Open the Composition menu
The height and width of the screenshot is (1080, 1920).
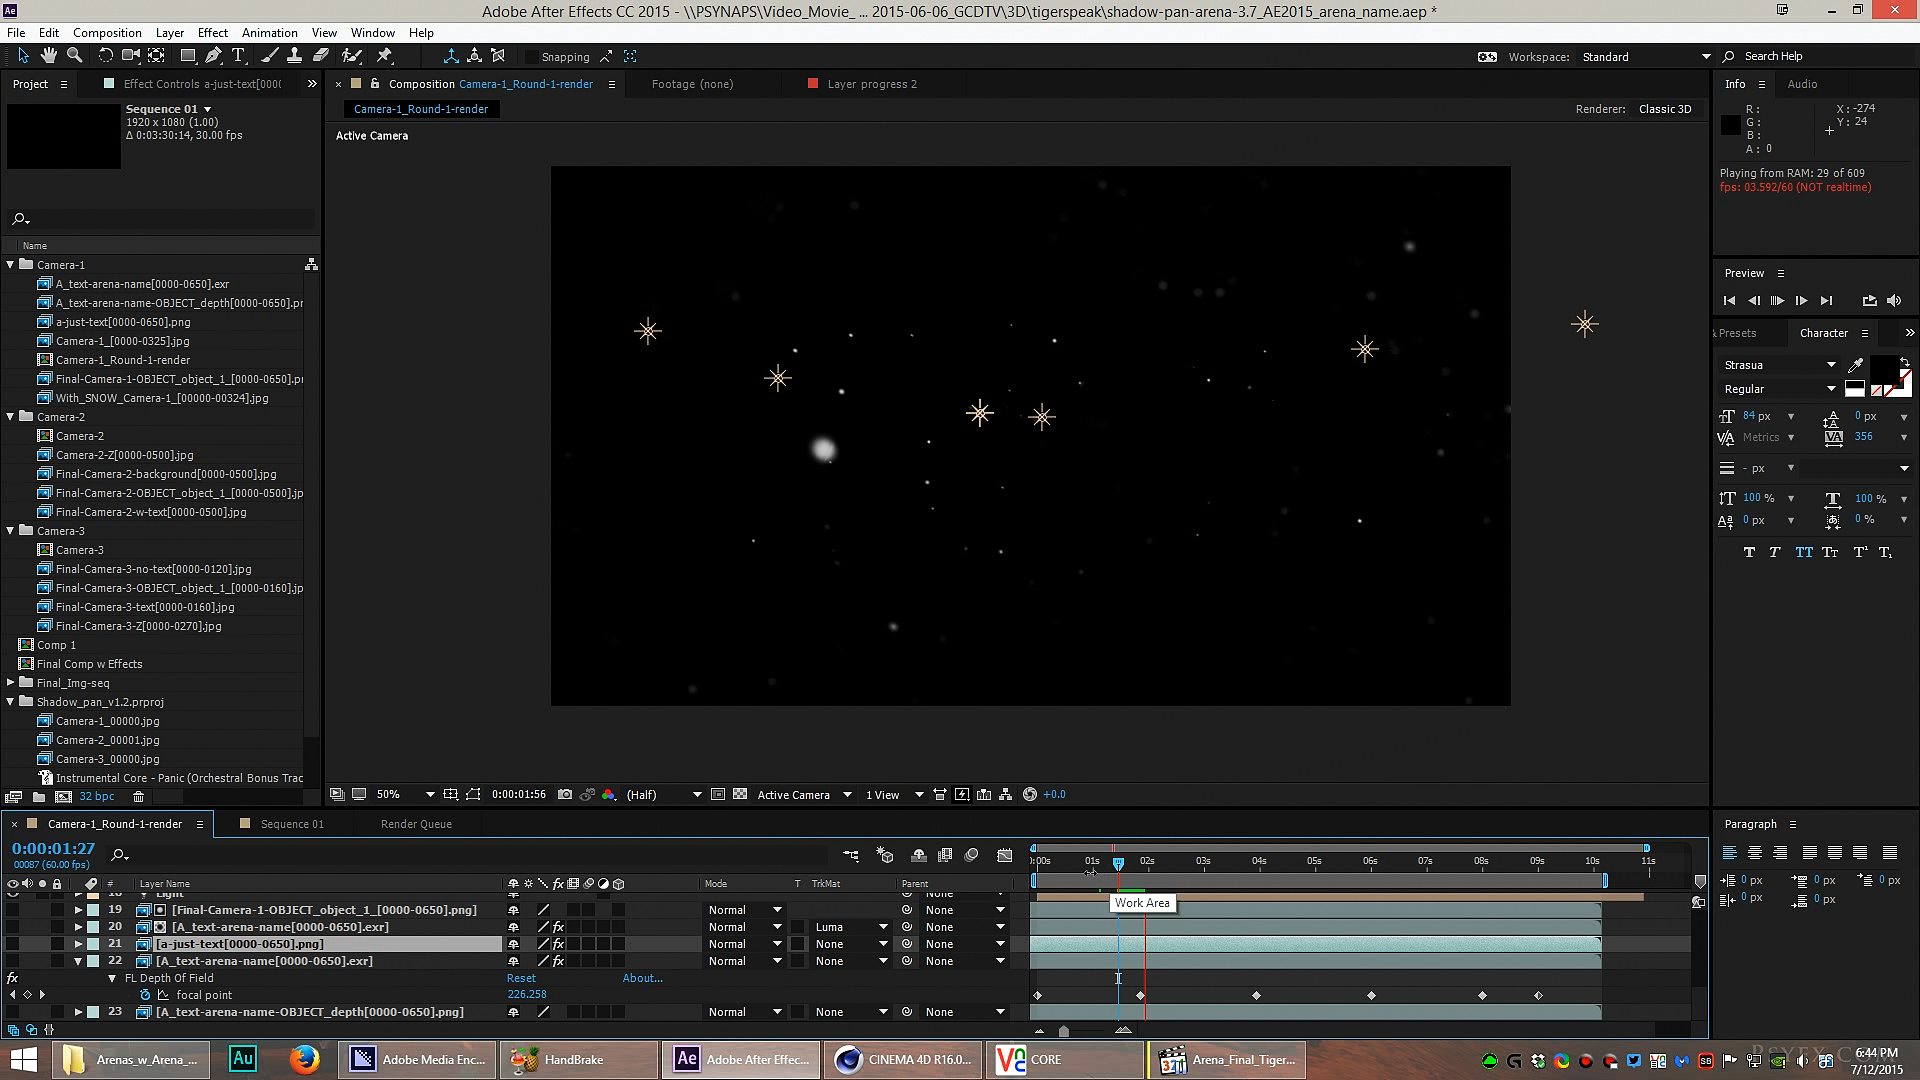(107, 32)
